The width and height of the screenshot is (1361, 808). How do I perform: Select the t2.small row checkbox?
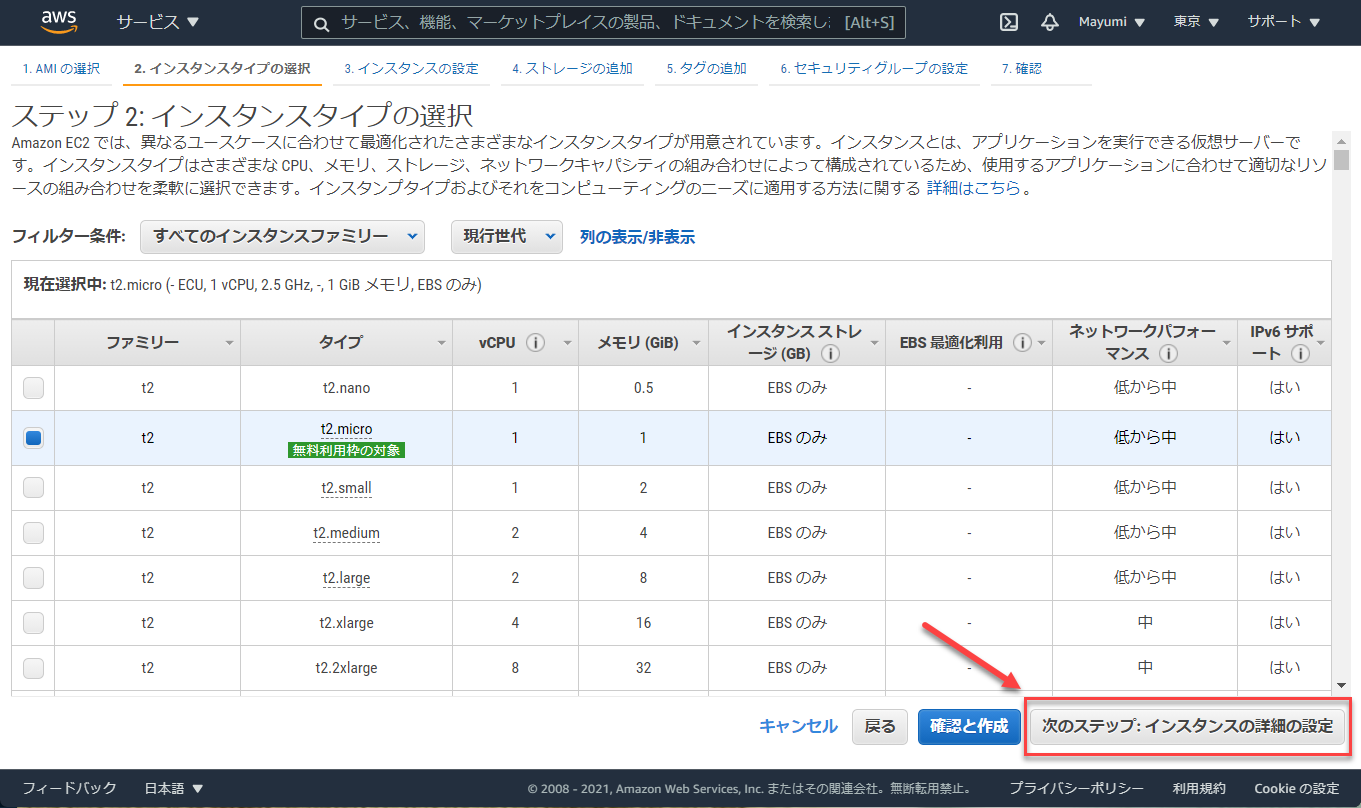[33, 487]
